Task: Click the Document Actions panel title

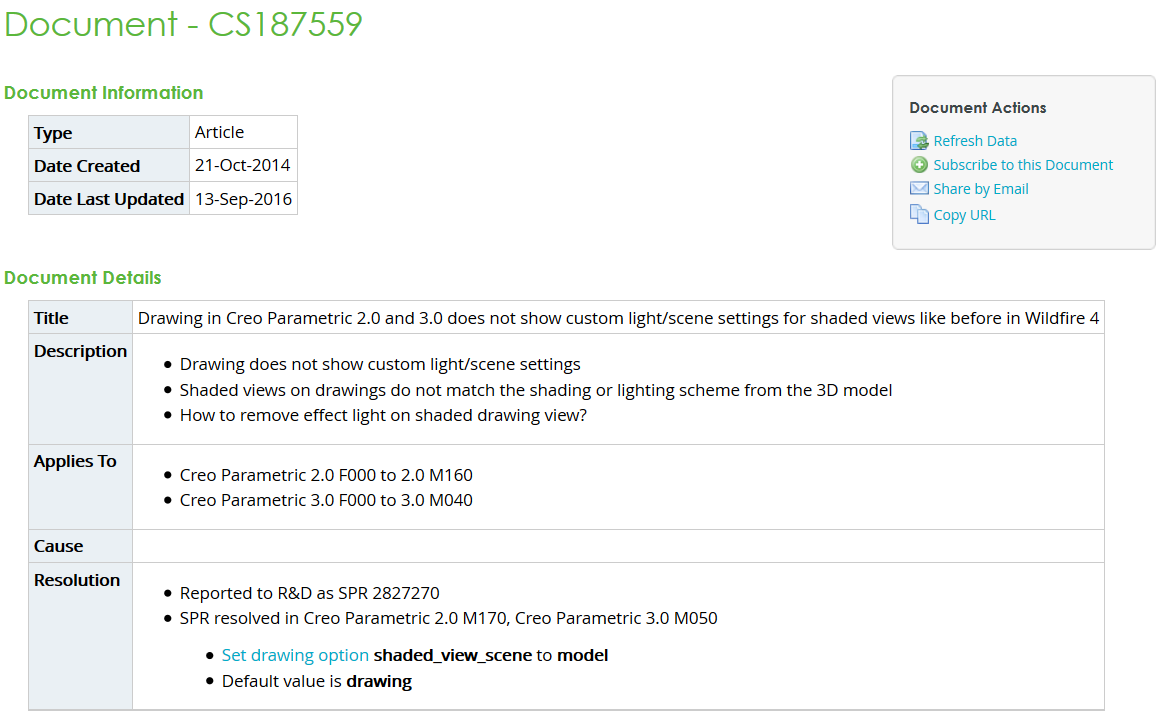Action: click(978, 108)
